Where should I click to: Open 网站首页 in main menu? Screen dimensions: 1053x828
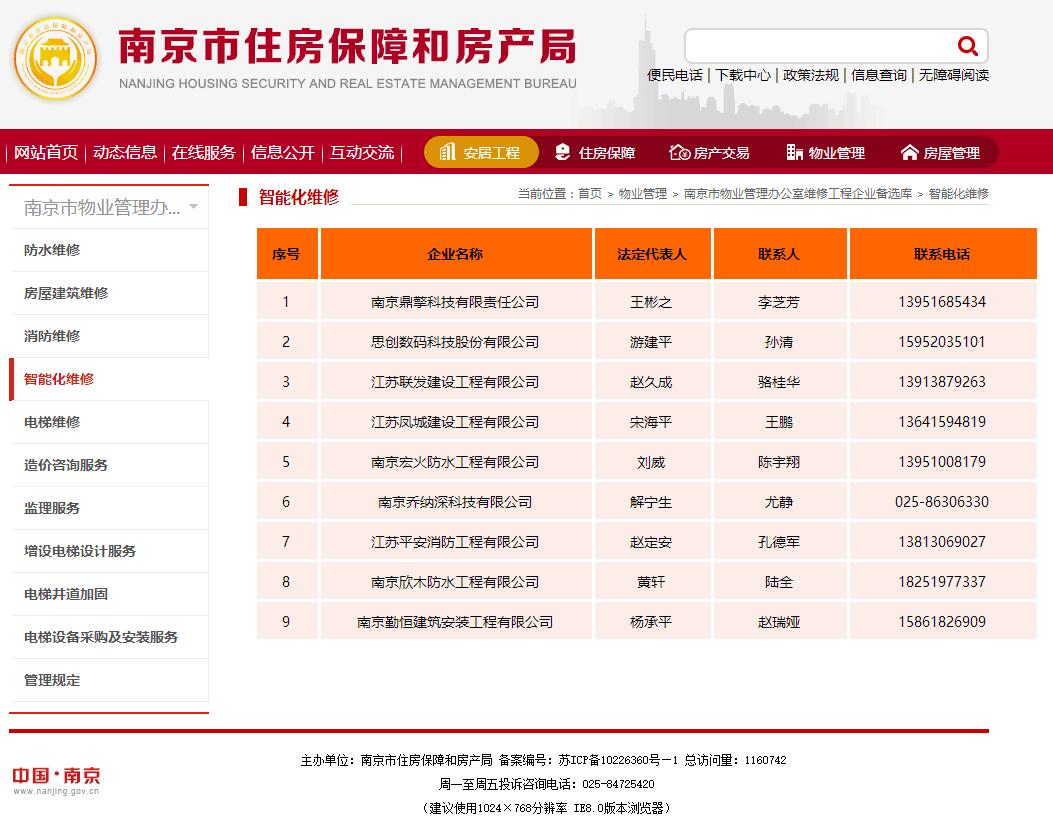(x=46, y=152)
